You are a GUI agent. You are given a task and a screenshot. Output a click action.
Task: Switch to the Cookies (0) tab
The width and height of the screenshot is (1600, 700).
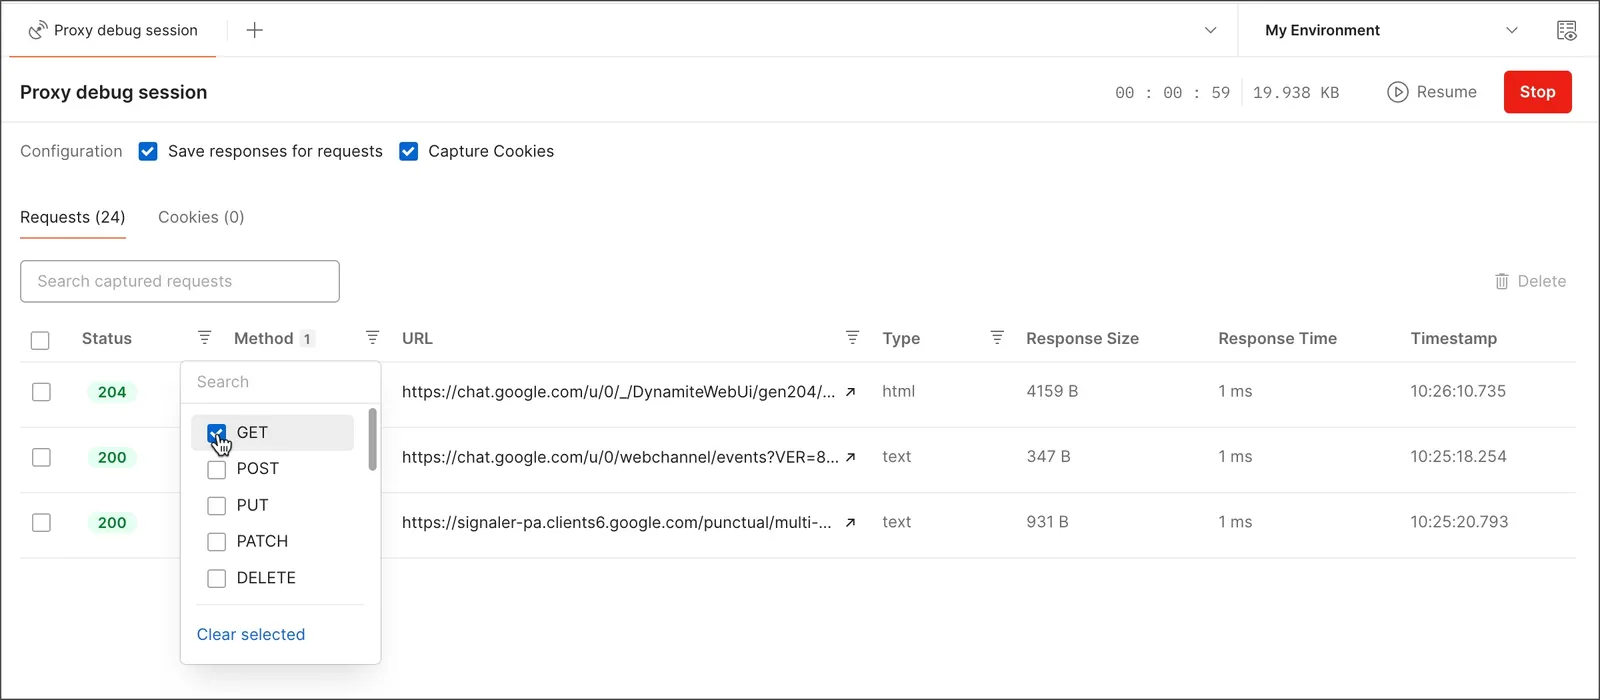pyautogui.click(x=201, y=217)
